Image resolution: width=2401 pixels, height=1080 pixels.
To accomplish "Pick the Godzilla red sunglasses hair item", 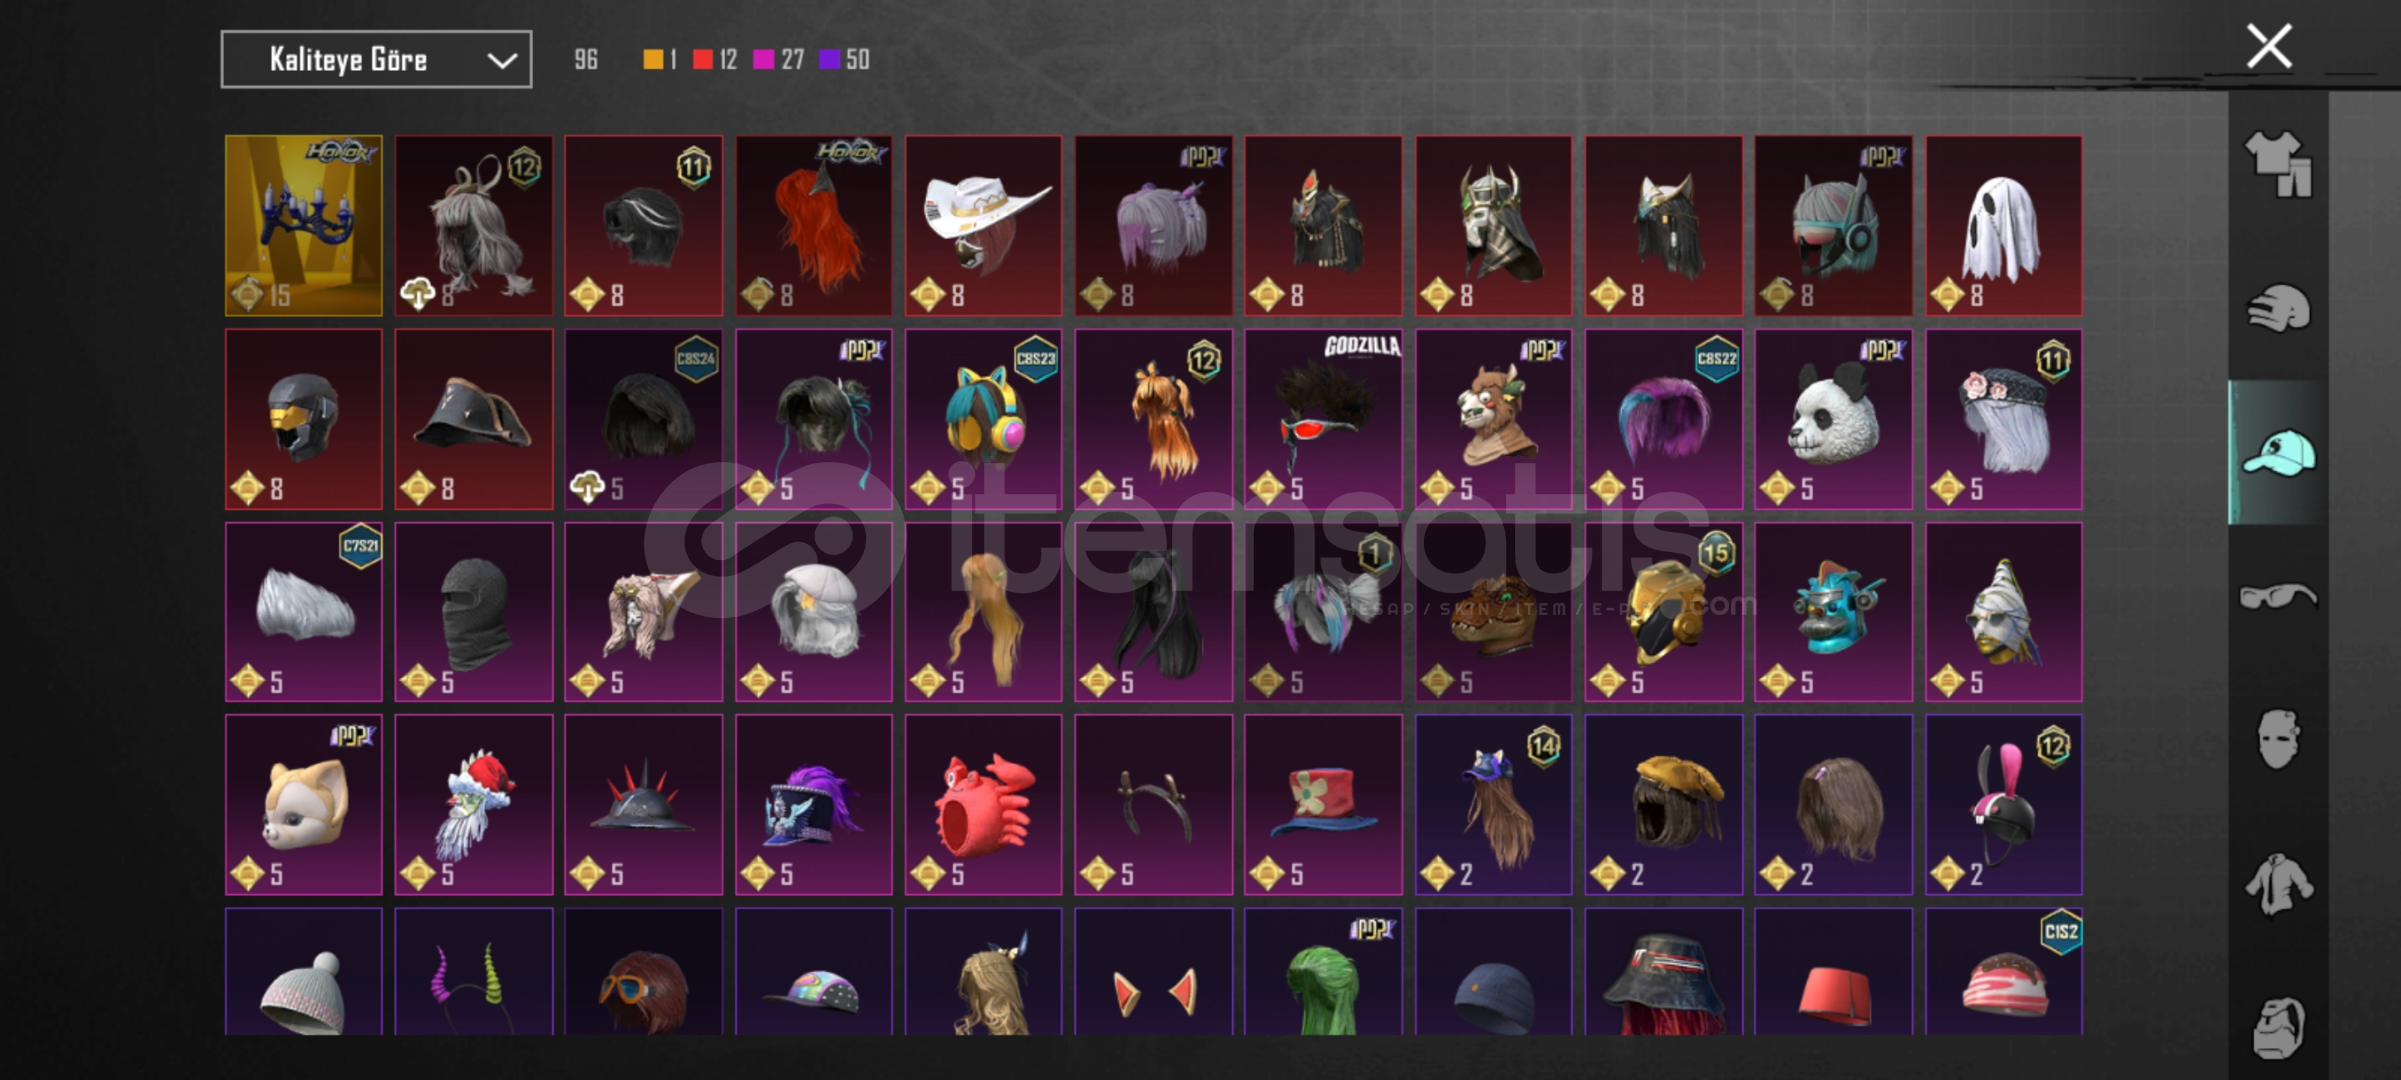I will tap(1323, 419).
